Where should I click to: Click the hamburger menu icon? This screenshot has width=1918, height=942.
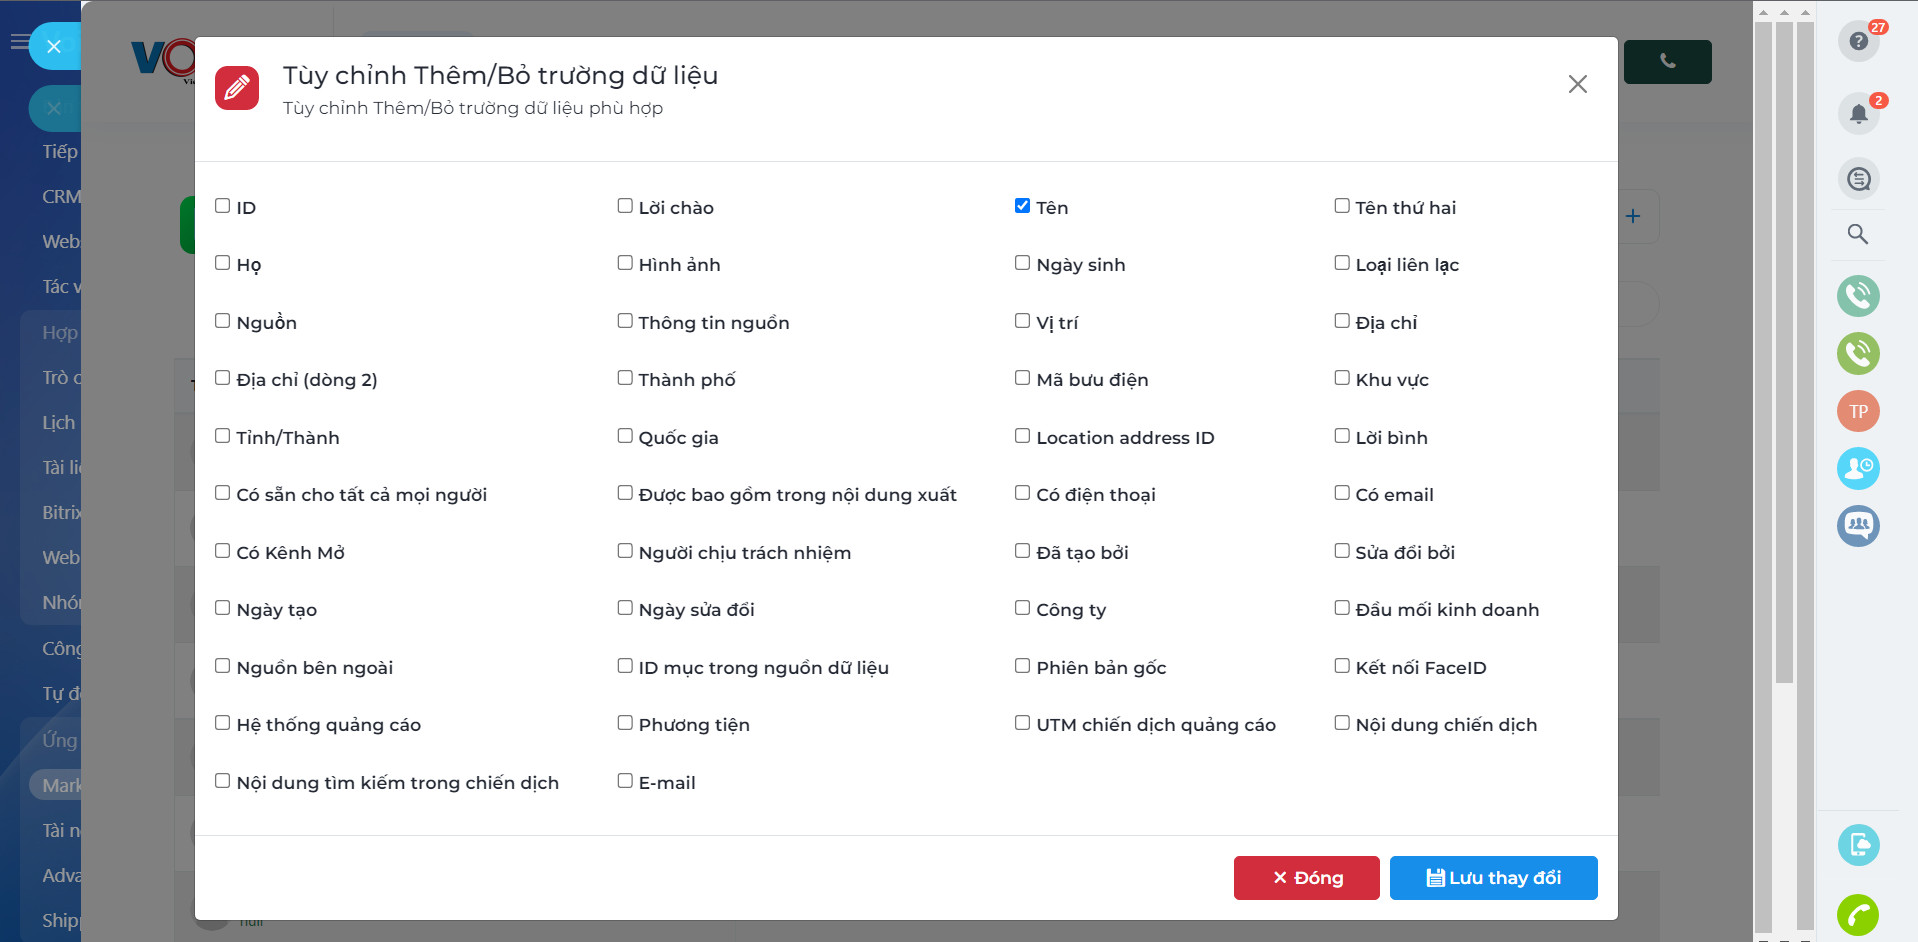[19, 42]
